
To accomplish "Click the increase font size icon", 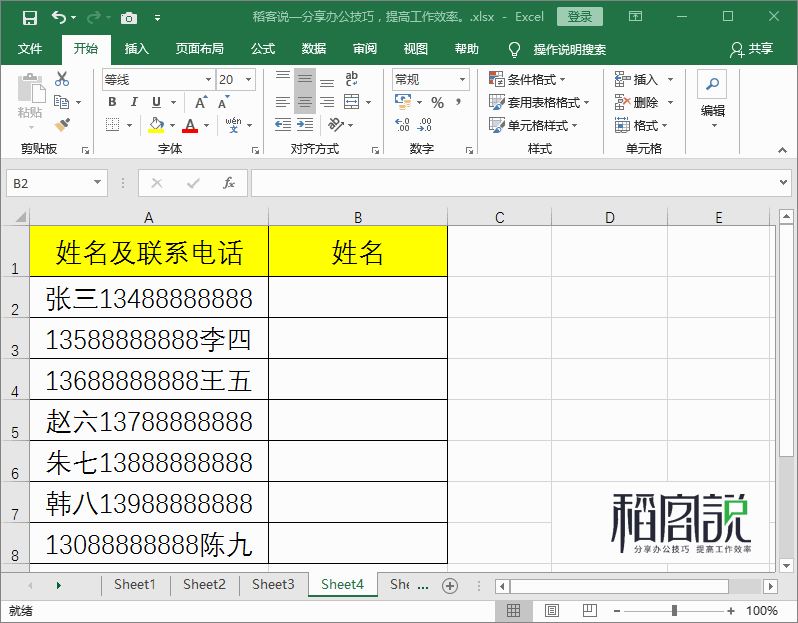I will (201, 102).
